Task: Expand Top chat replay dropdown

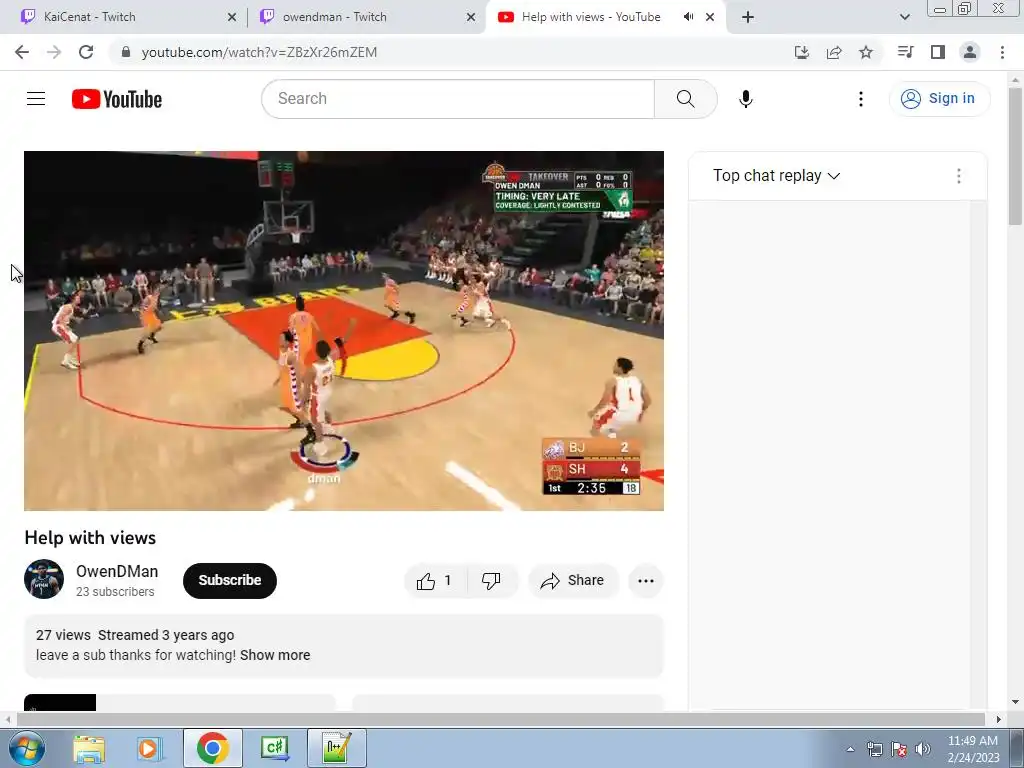Action: click(x=776, y=176)
